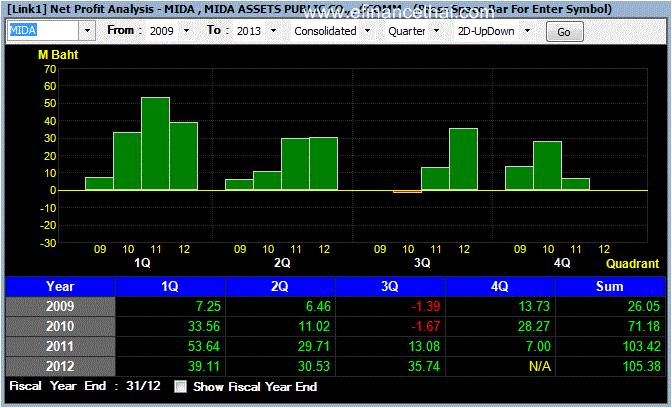Toggle the Show Fiscal Year End checkbox
The width and height of the screenshot is (672, 408).
[180, 387]
